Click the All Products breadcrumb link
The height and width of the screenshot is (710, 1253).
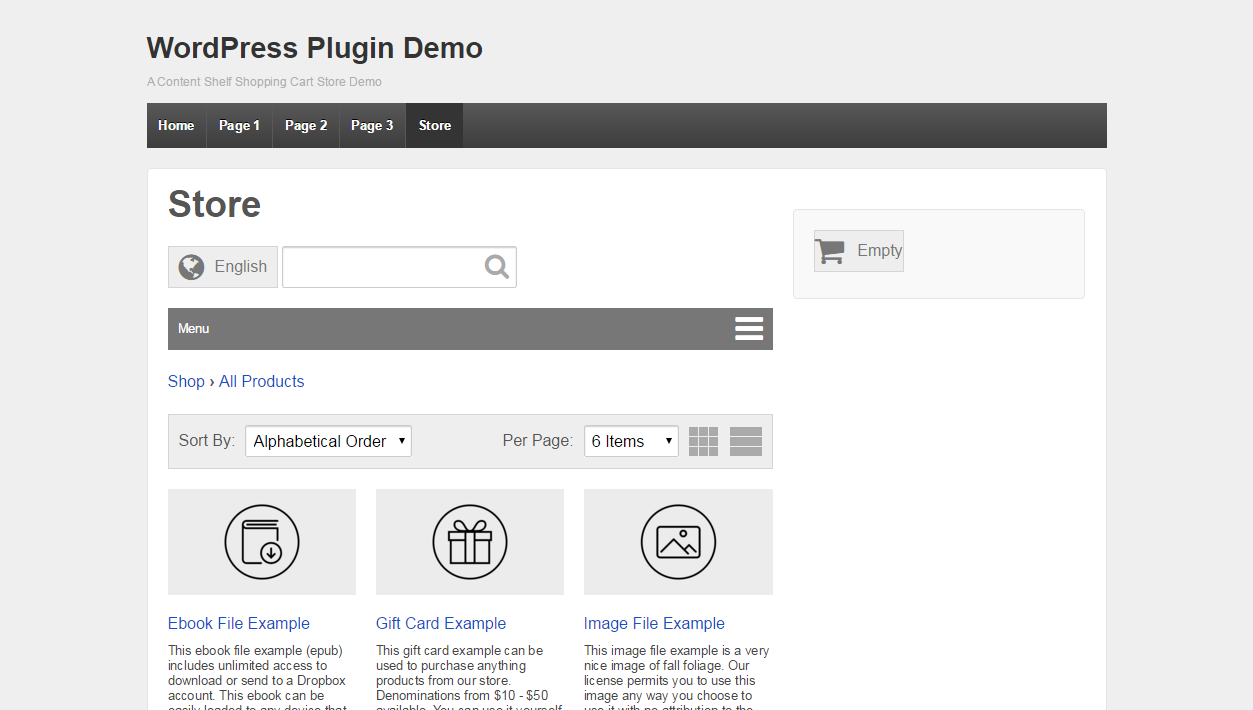pos(261,381)
